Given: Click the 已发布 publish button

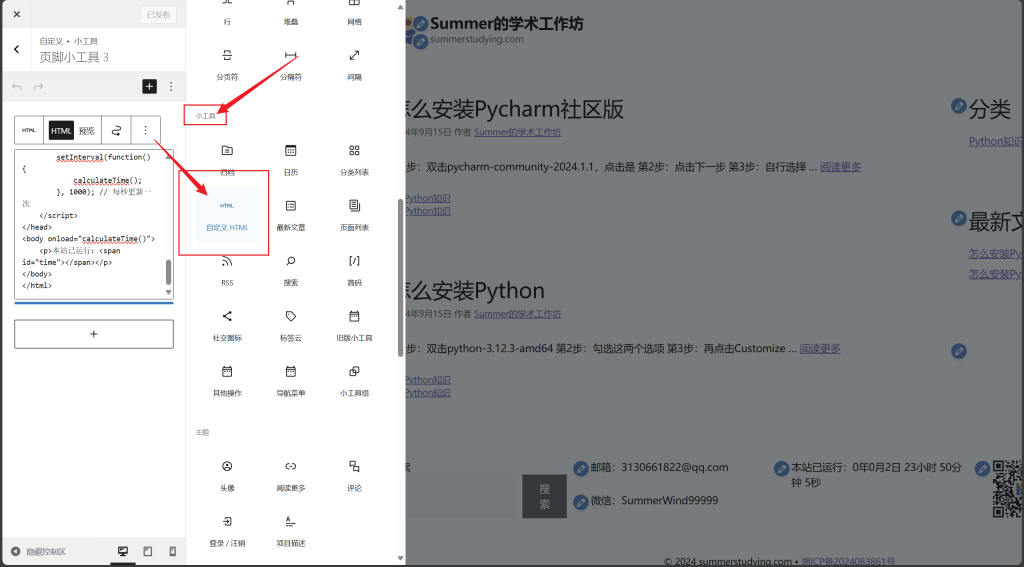Looking at the screenshot, I should click(159, 14).
